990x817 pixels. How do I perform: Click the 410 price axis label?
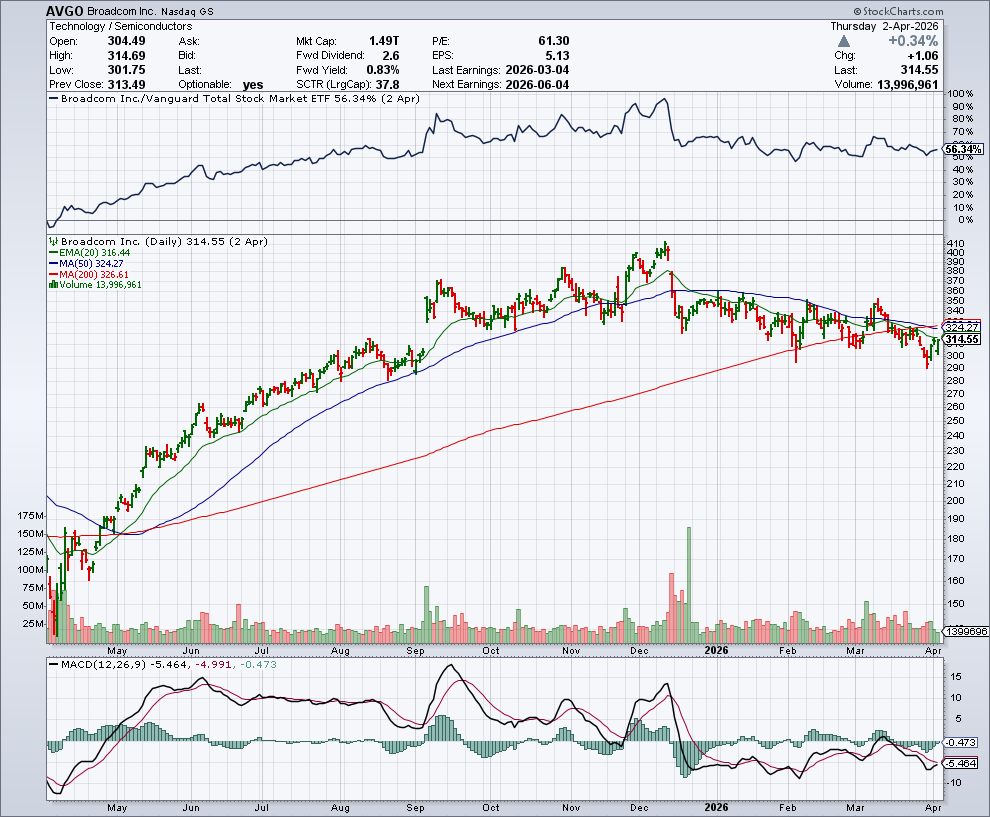955,244
